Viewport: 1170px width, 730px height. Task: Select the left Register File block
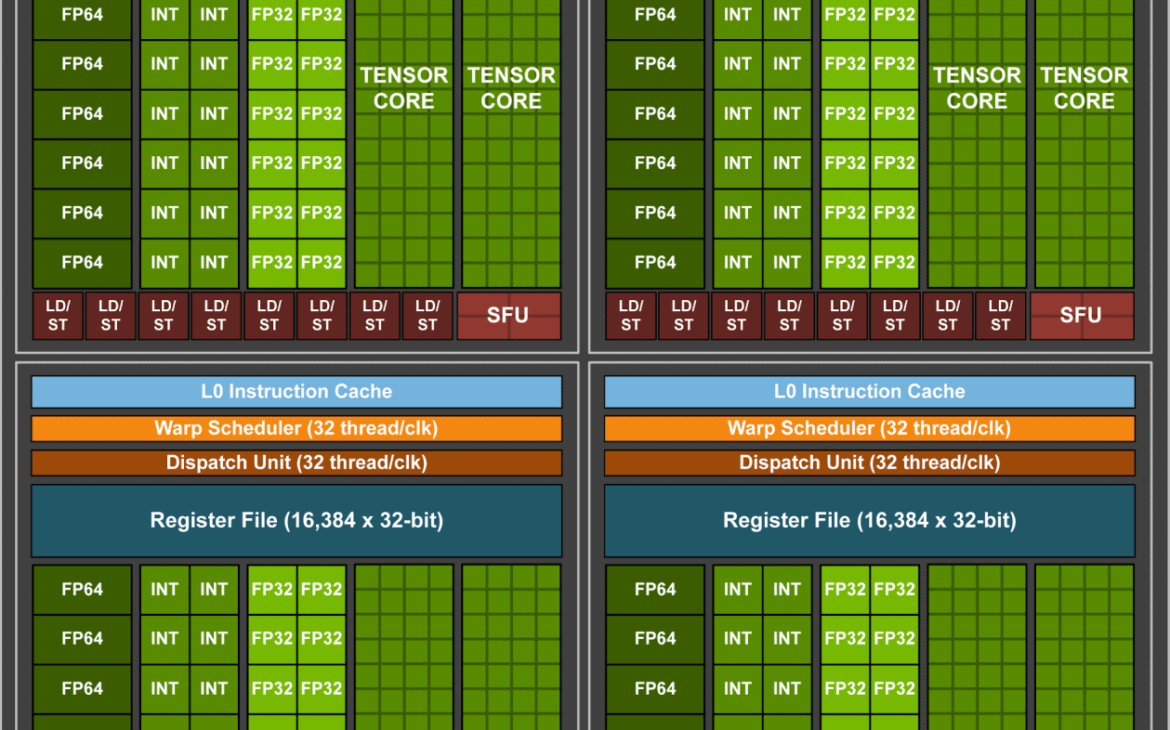pos(296,521)
